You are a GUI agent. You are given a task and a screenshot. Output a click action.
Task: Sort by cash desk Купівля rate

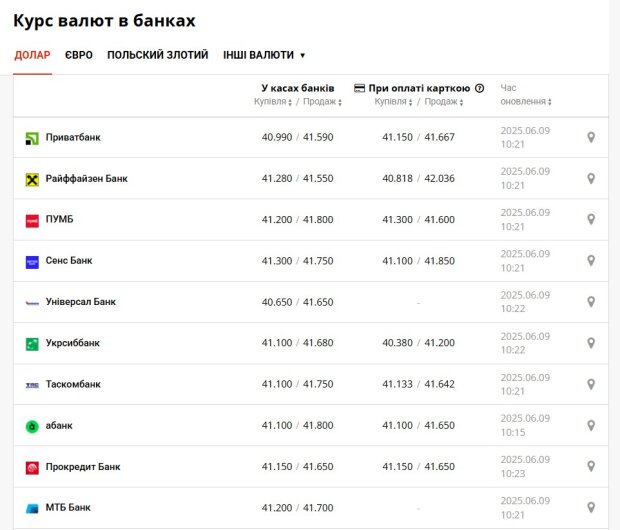pyautogui.click(x=273, y=102)
